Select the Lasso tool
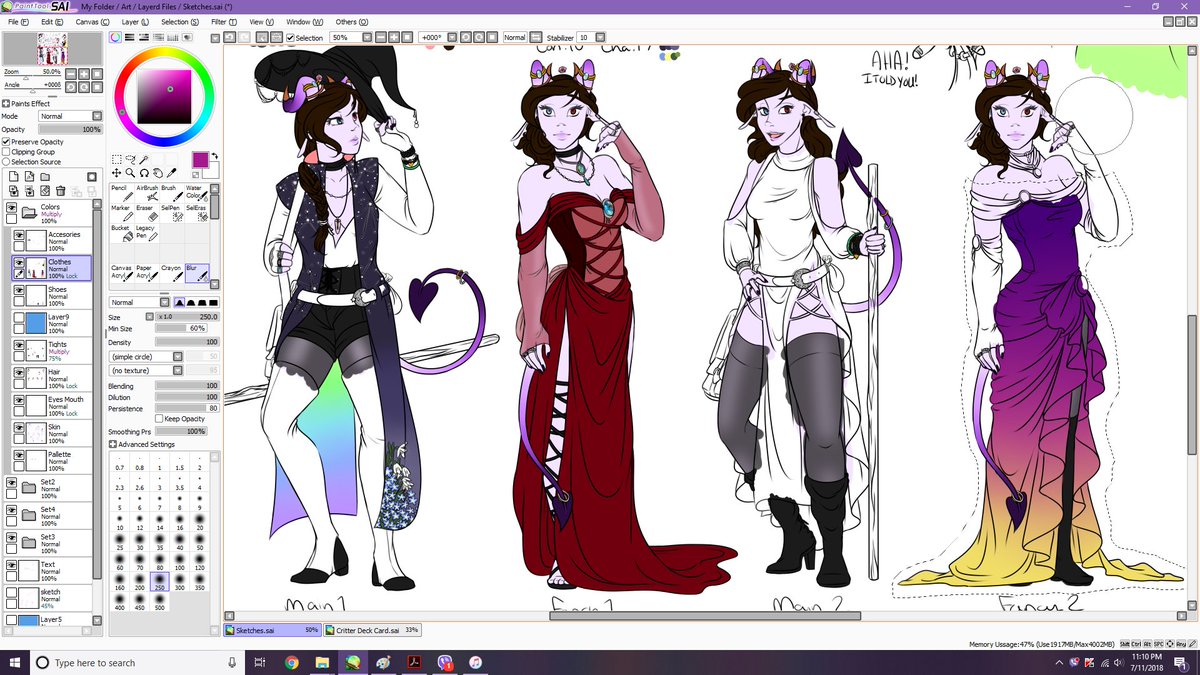 pos(130,158)
